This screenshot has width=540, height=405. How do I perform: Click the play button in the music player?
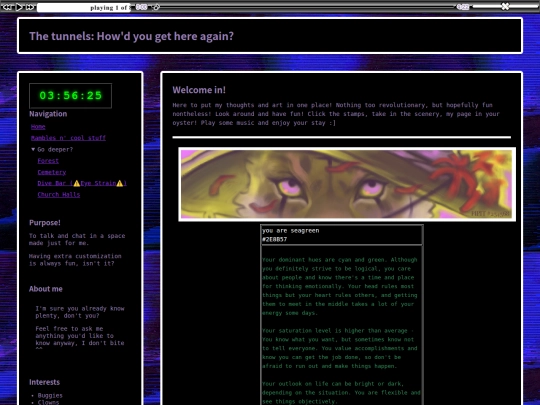[19, 7]
